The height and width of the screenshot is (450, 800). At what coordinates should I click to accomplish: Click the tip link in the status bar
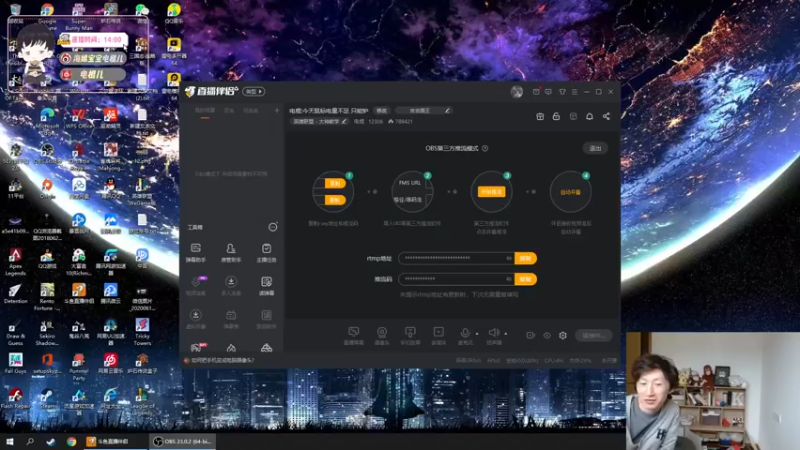222,360
